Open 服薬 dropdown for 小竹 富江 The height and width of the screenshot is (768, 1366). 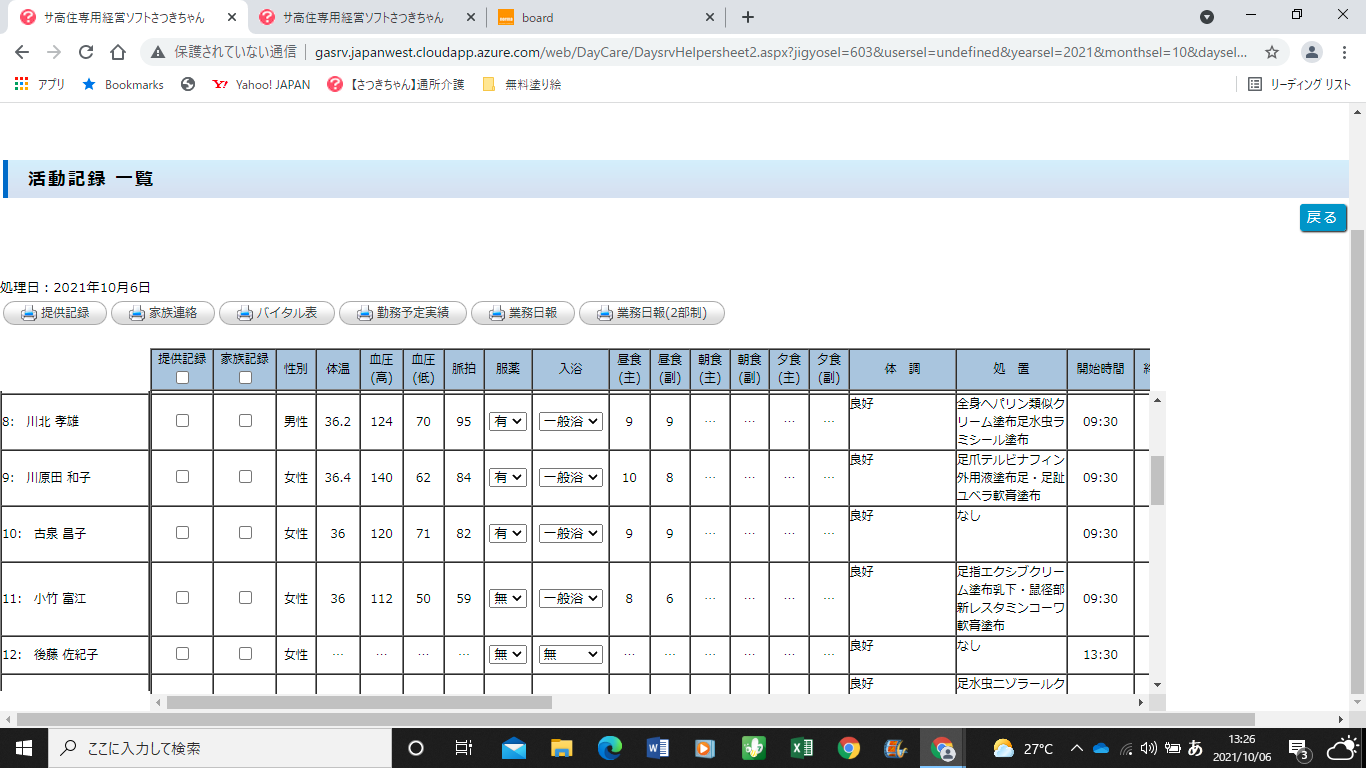(508, 598)
